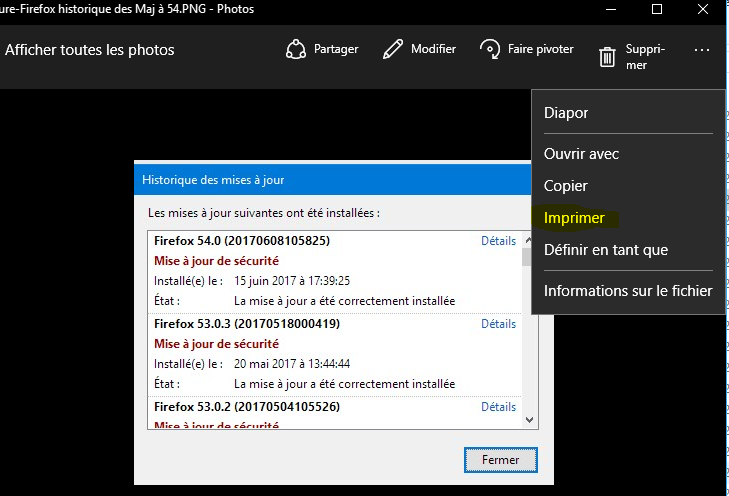This screenshot has width=729, height=496.
Task: Click the Partager label in toolbar
Action: click(336, 49)
